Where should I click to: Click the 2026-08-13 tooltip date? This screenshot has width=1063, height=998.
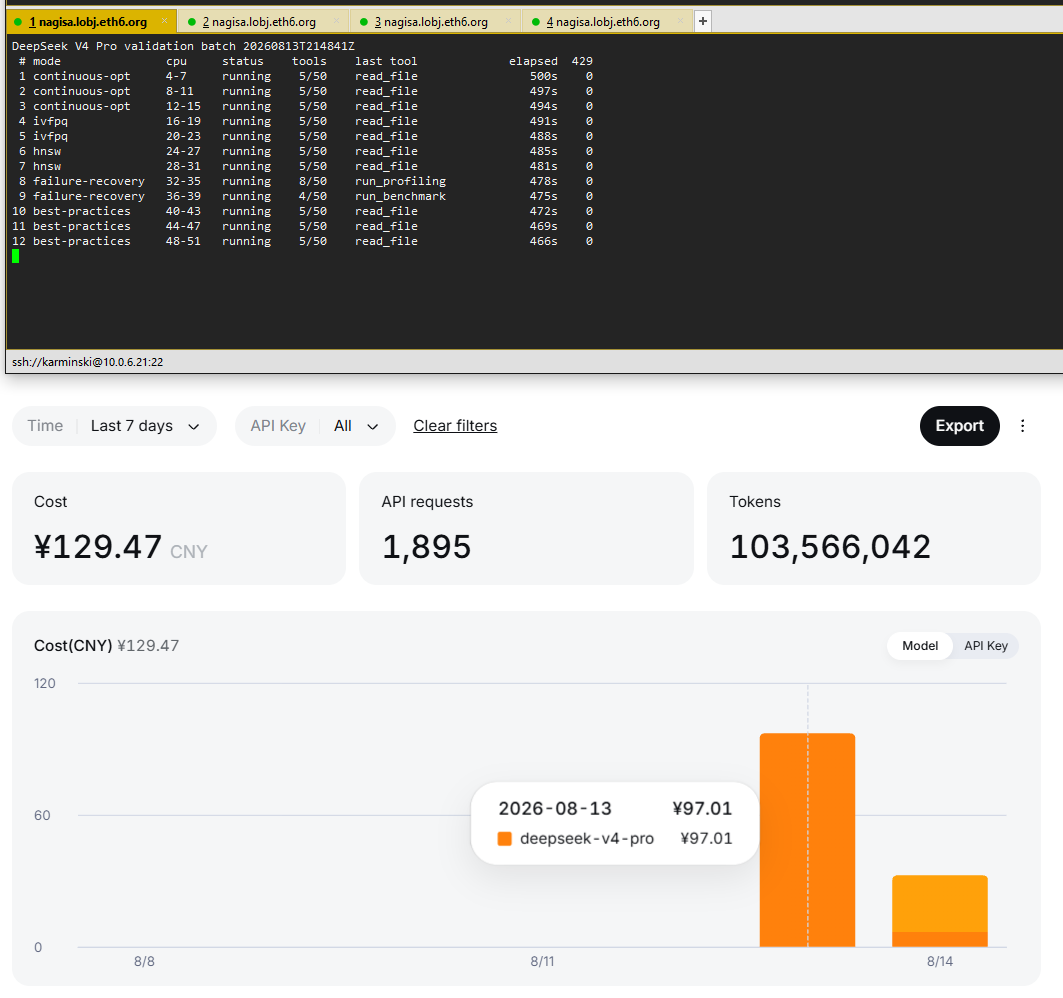point(555,808)
